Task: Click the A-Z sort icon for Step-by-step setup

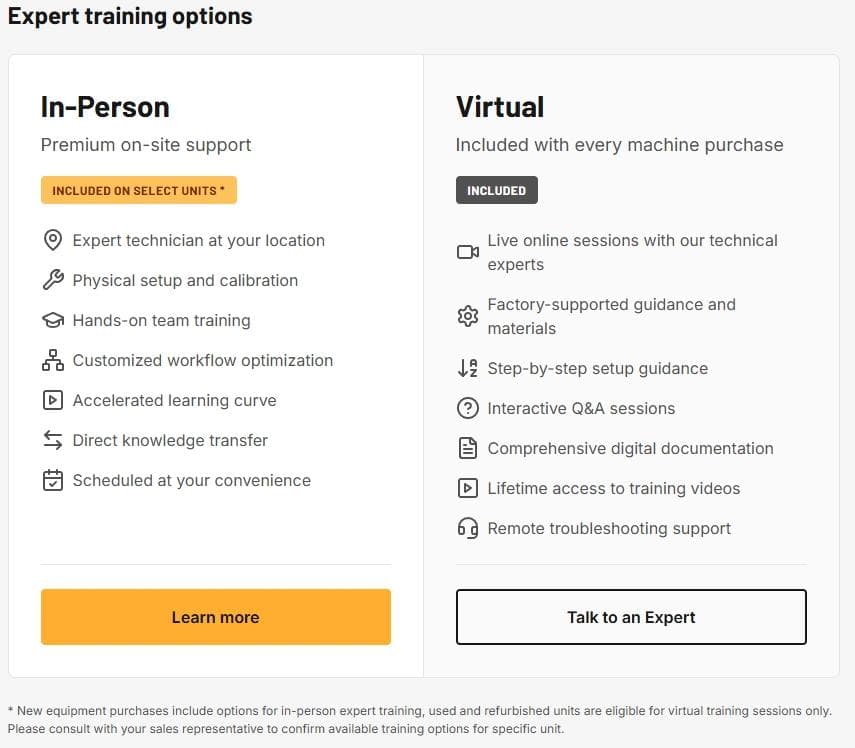Action: 467,369
